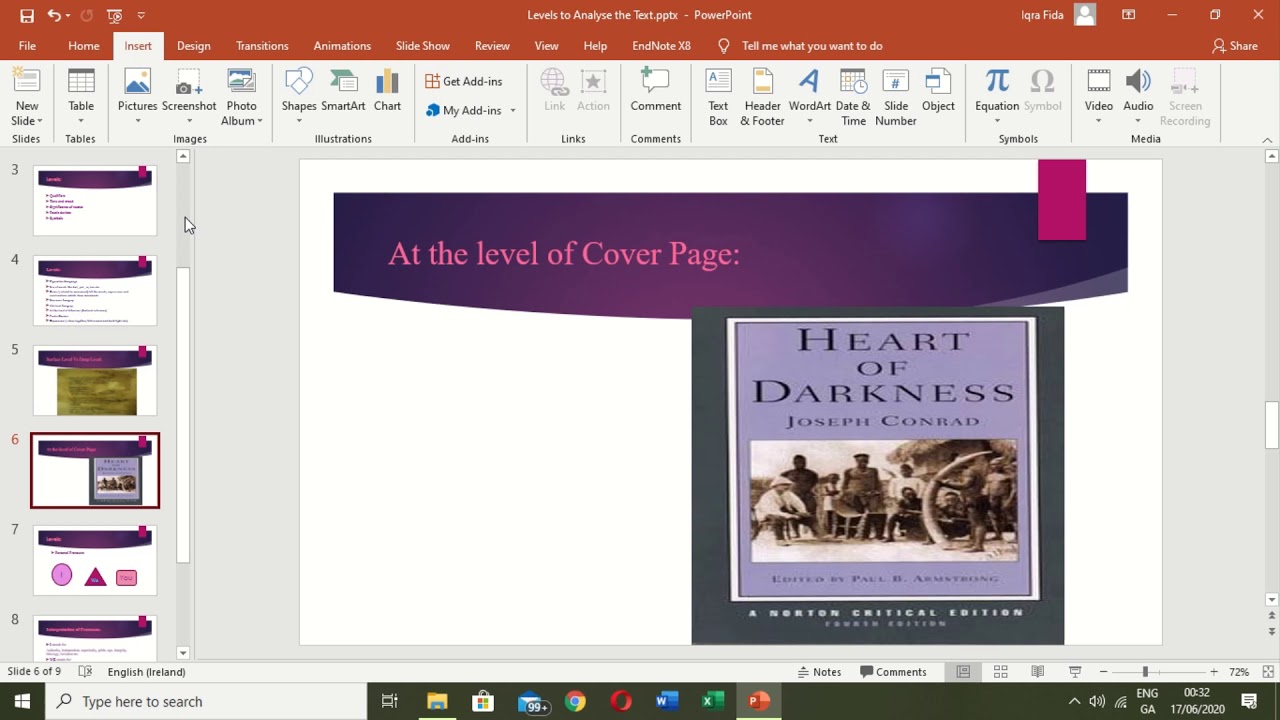Undo the last action
The width and height of the screenshot is (1280, 720).
coord(54,15)
